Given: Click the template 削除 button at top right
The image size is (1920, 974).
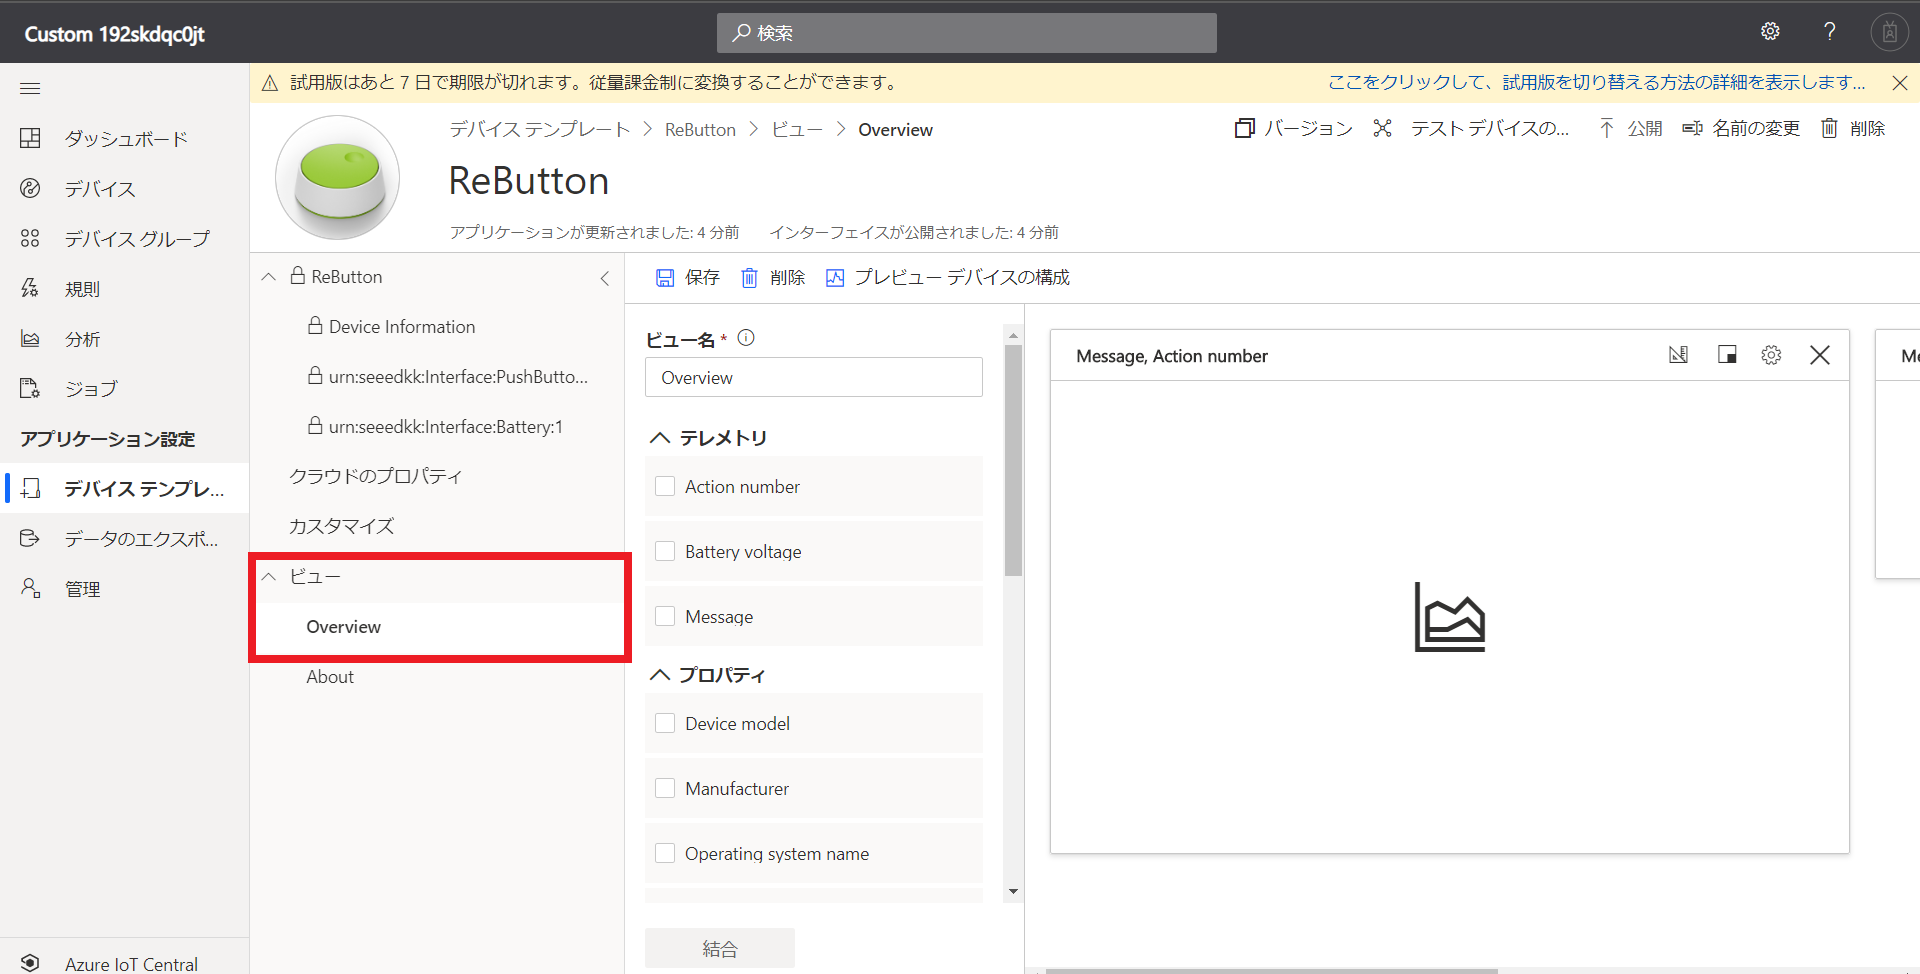Looking at the screenshot, I should point(1853,129).
